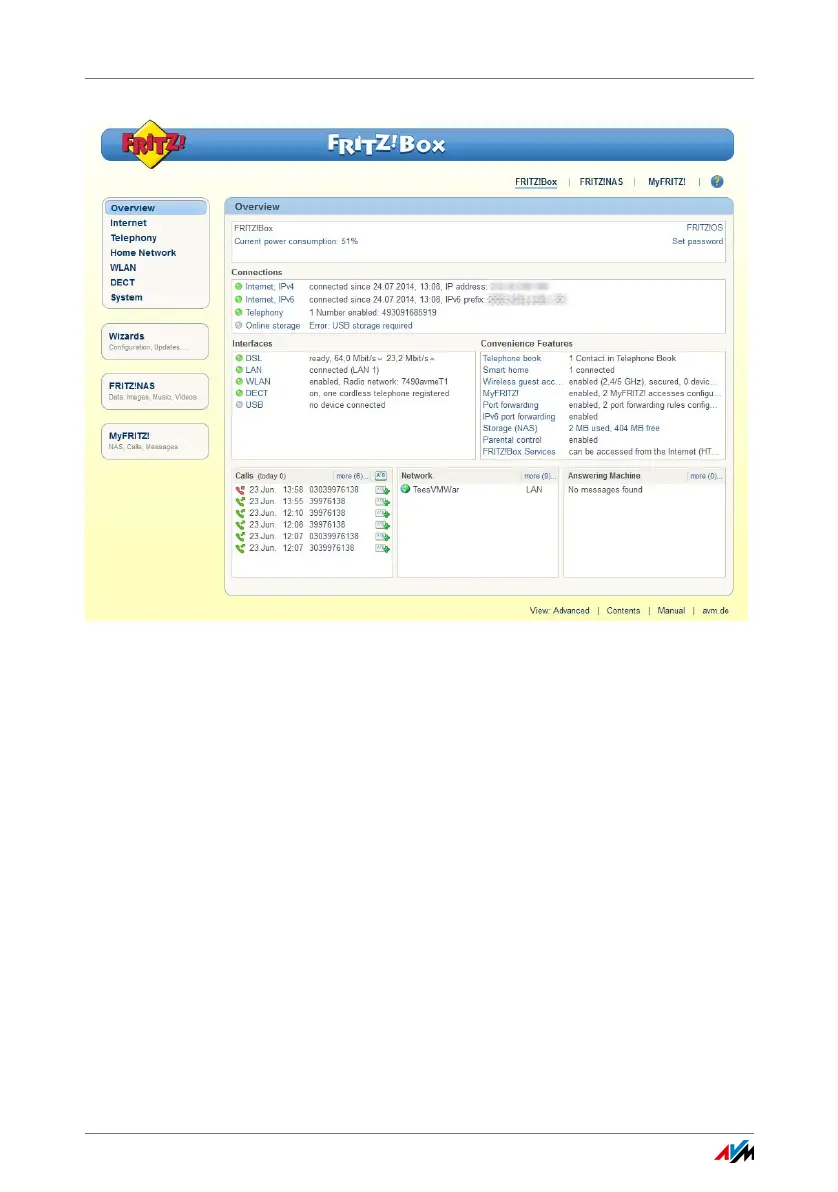
Task: Add 13:58 call number to phone book
Action: pyautogui.click(x=382, y=490)
